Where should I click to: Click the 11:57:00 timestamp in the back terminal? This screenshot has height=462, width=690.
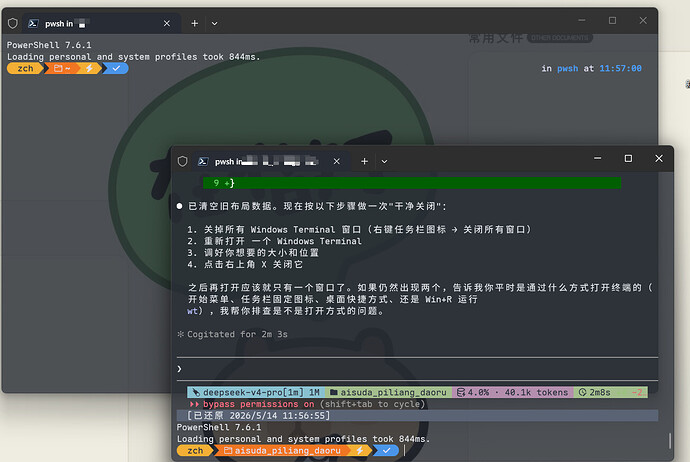point(620,69)
